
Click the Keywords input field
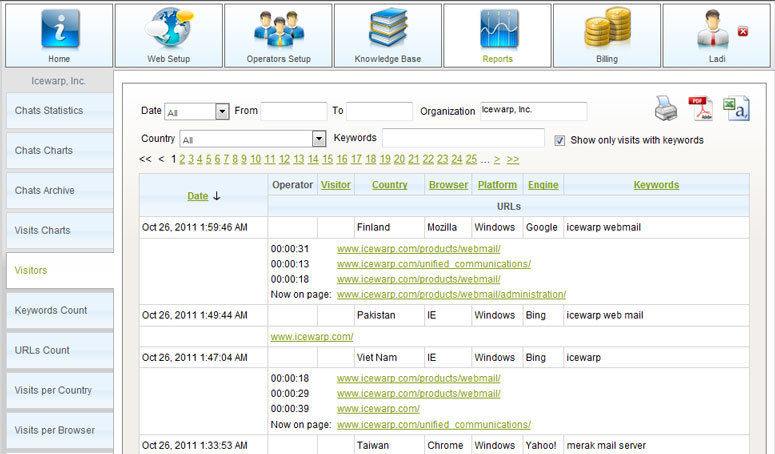463,138
